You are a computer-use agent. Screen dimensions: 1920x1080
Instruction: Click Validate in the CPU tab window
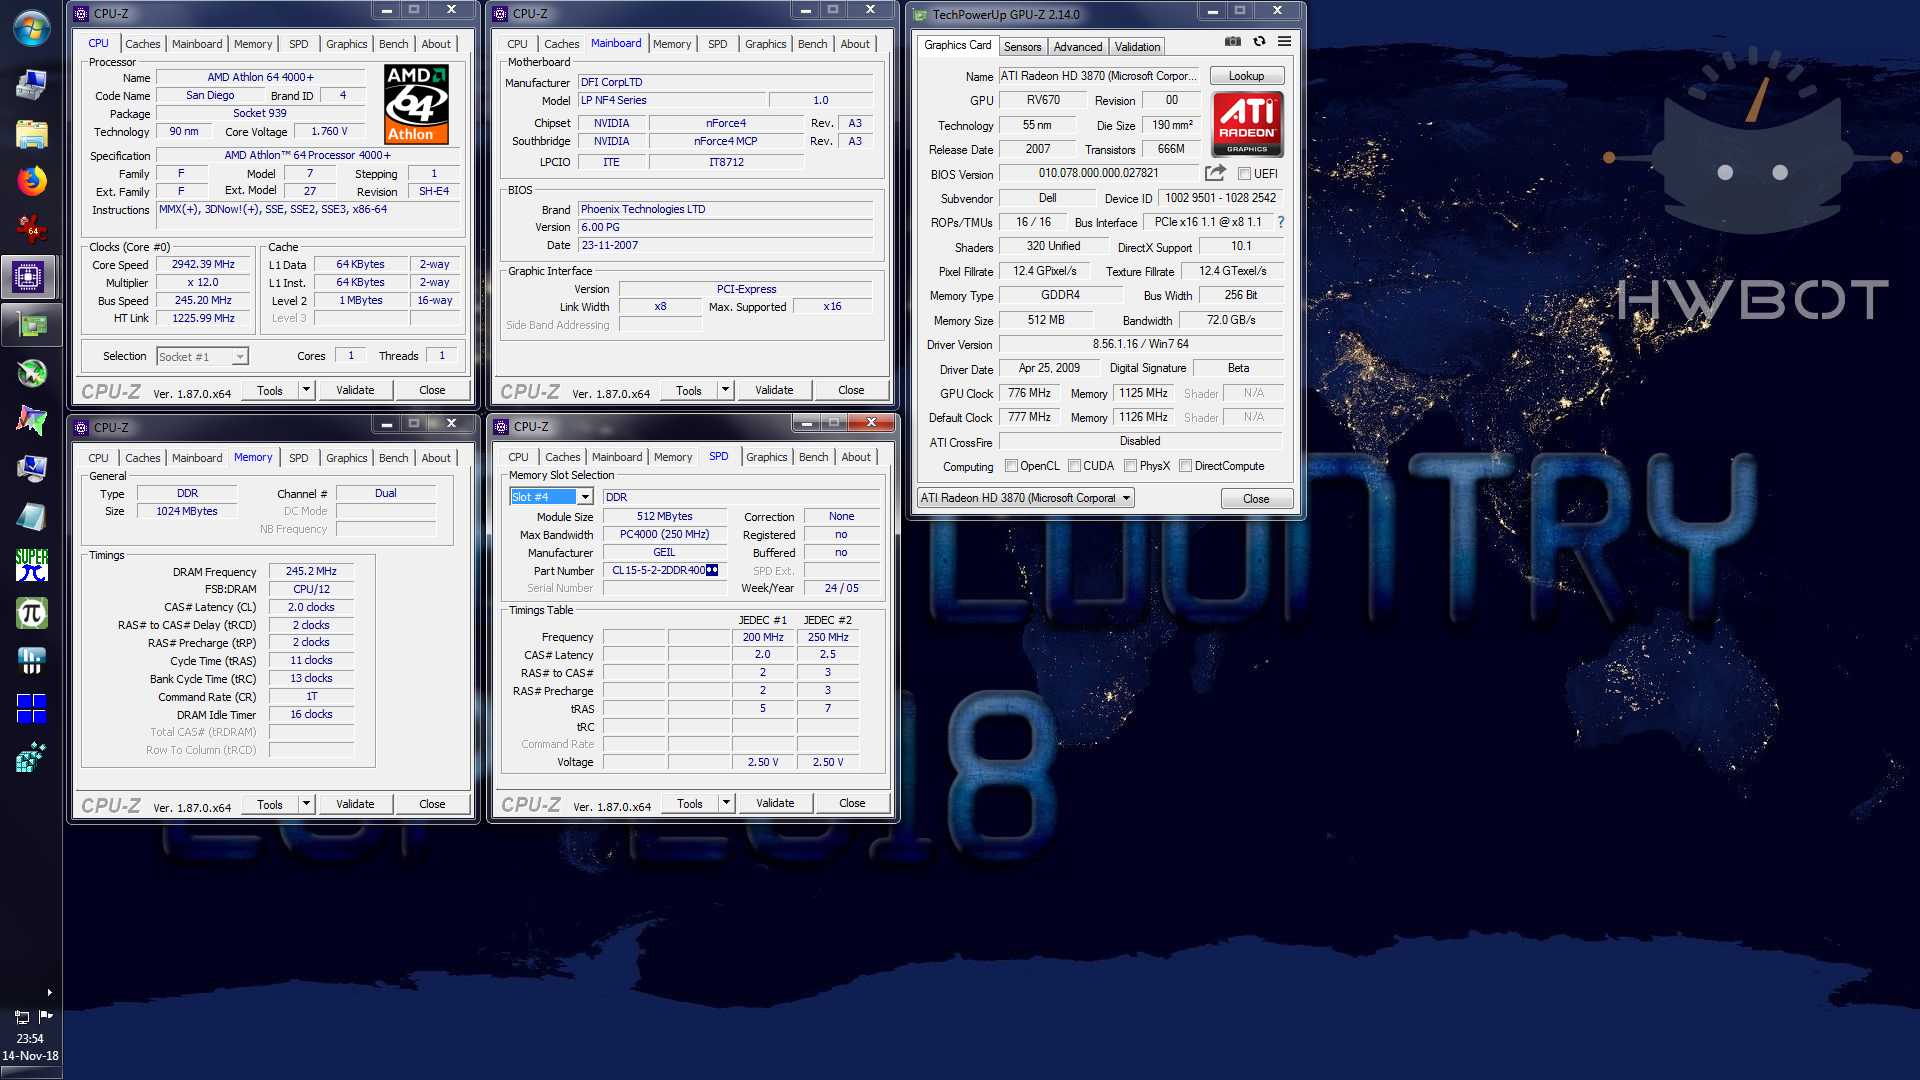pos(355,390)
